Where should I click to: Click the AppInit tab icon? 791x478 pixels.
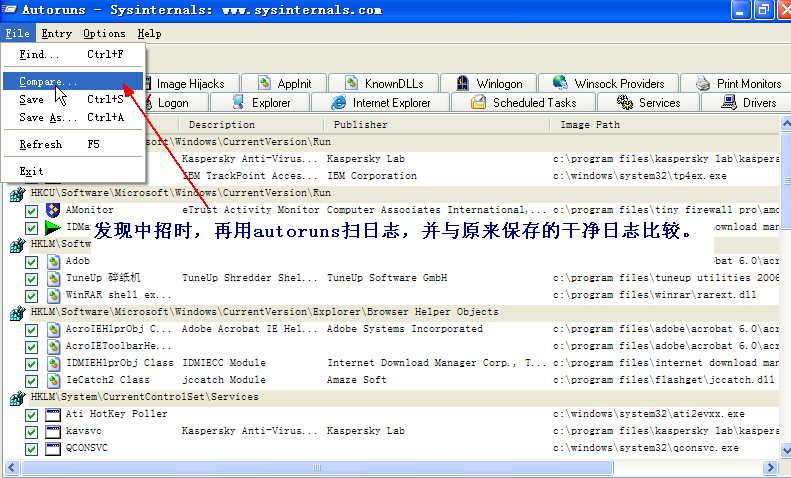[x=264, y=83]
